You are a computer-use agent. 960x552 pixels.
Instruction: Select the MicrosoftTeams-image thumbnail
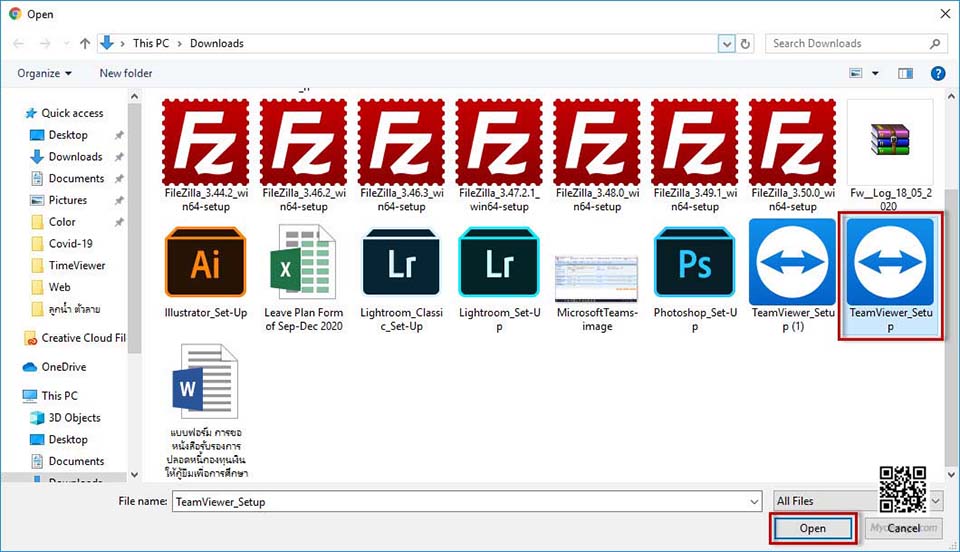tap(597, 278)
